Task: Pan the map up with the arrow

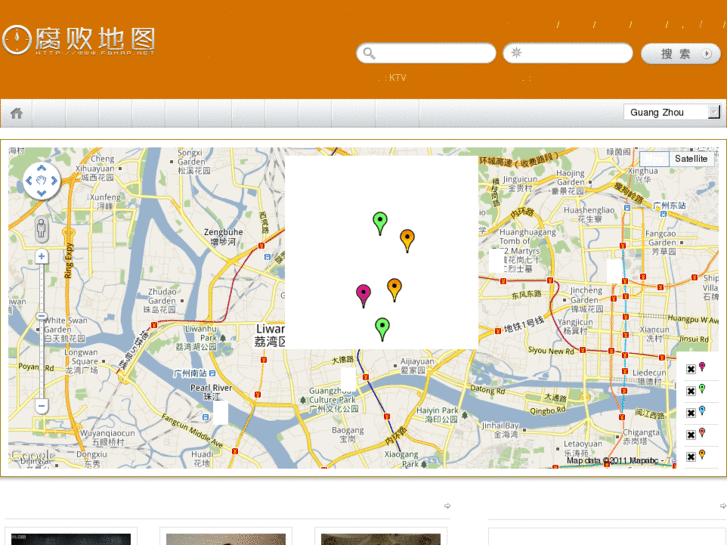Action: [42, 168]
